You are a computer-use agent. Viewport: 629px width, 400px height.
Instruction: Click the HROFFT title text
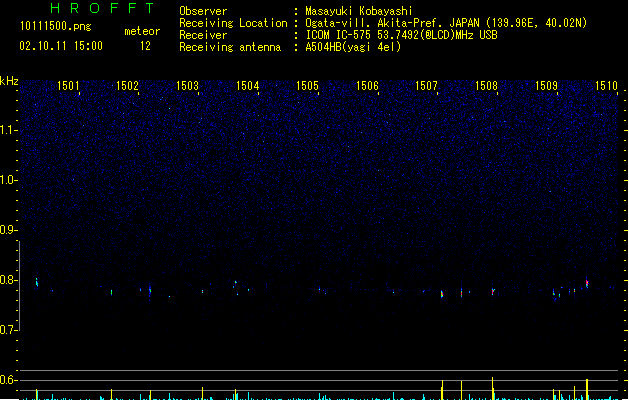click(103, 8)
